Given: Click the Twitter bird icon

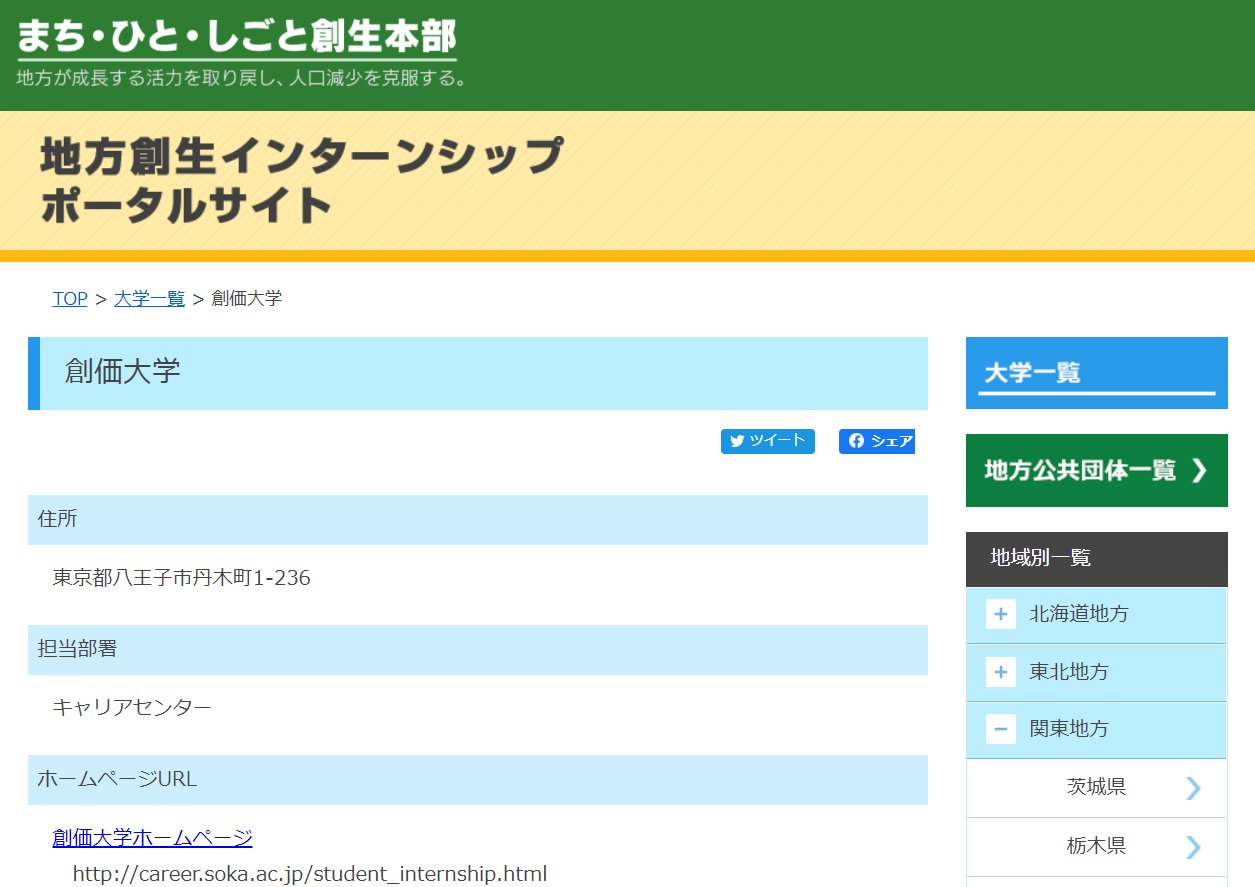Looking at the screenshot, I should tap(737, 441).
